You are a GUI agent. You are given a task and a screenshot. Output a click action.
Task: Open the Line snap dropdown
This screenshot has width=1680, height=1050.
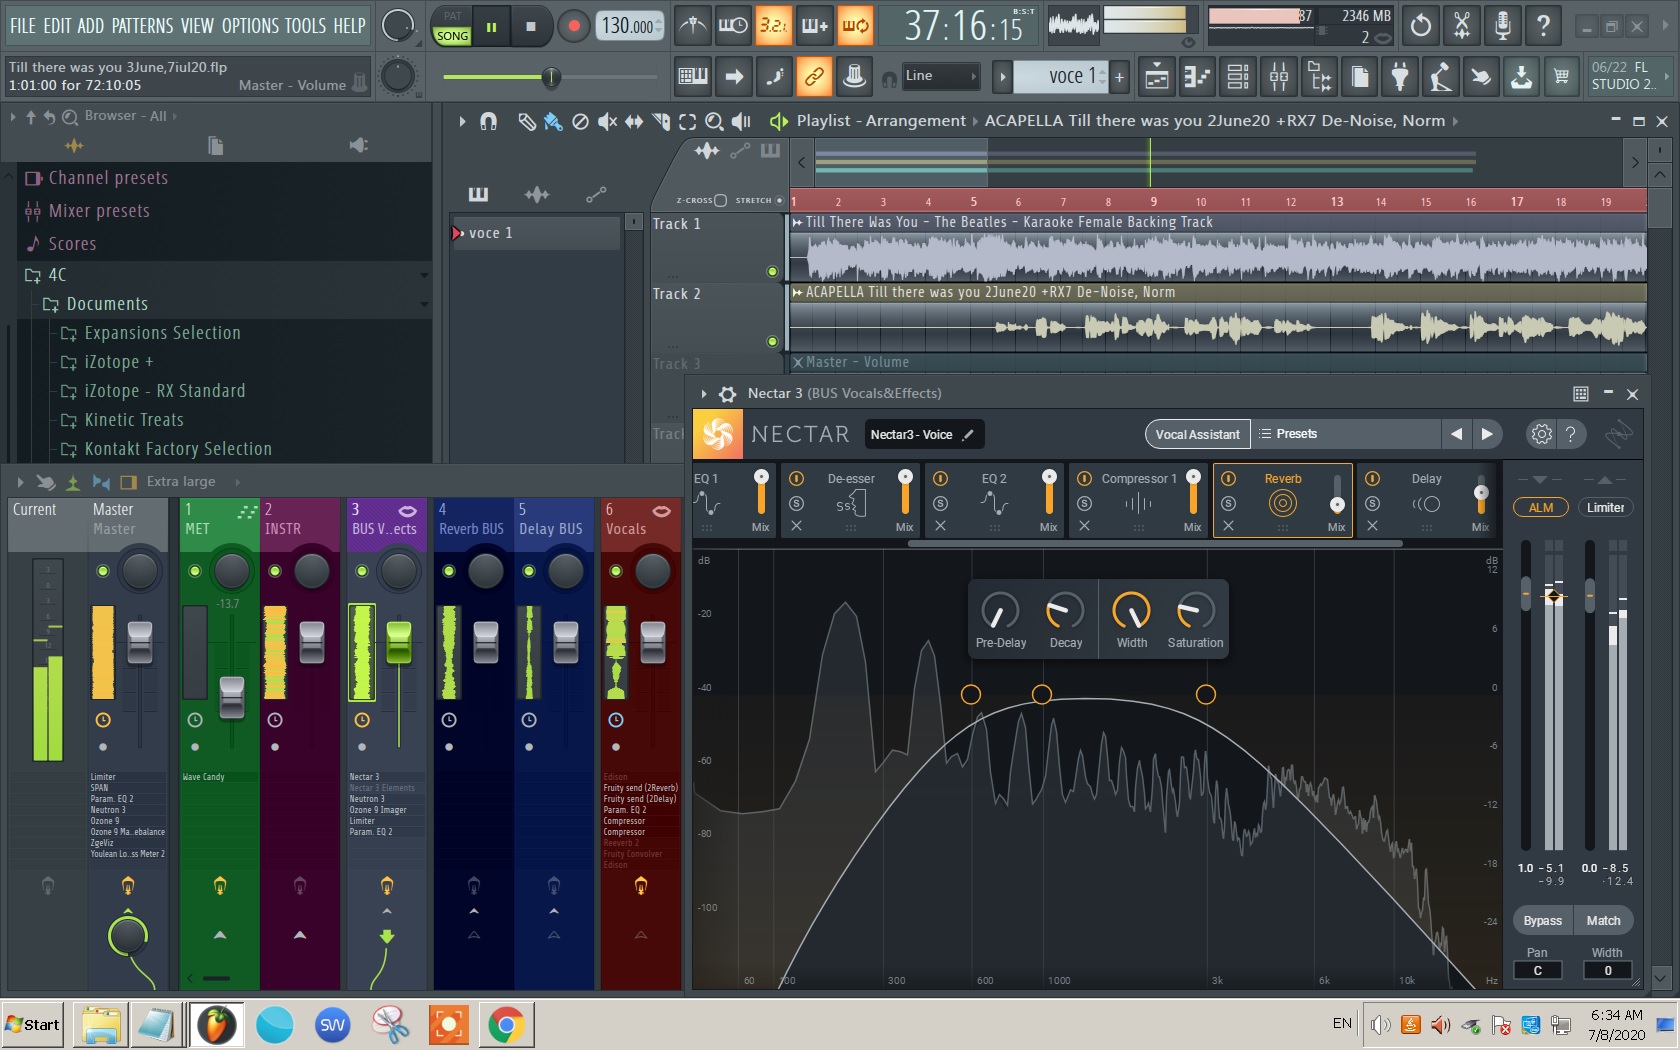(x=940, y=76)
